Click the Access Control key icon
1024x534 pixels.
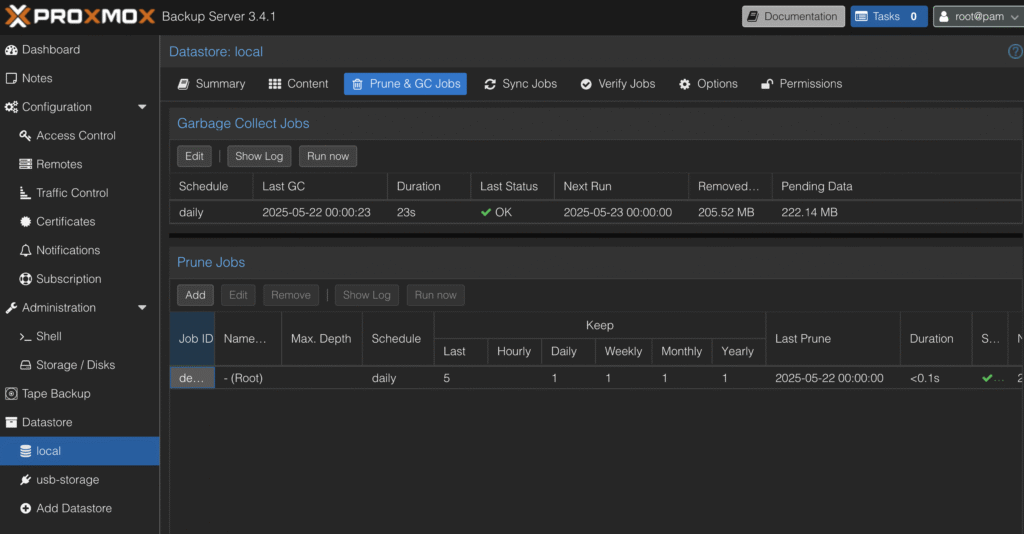click(25, 136)
